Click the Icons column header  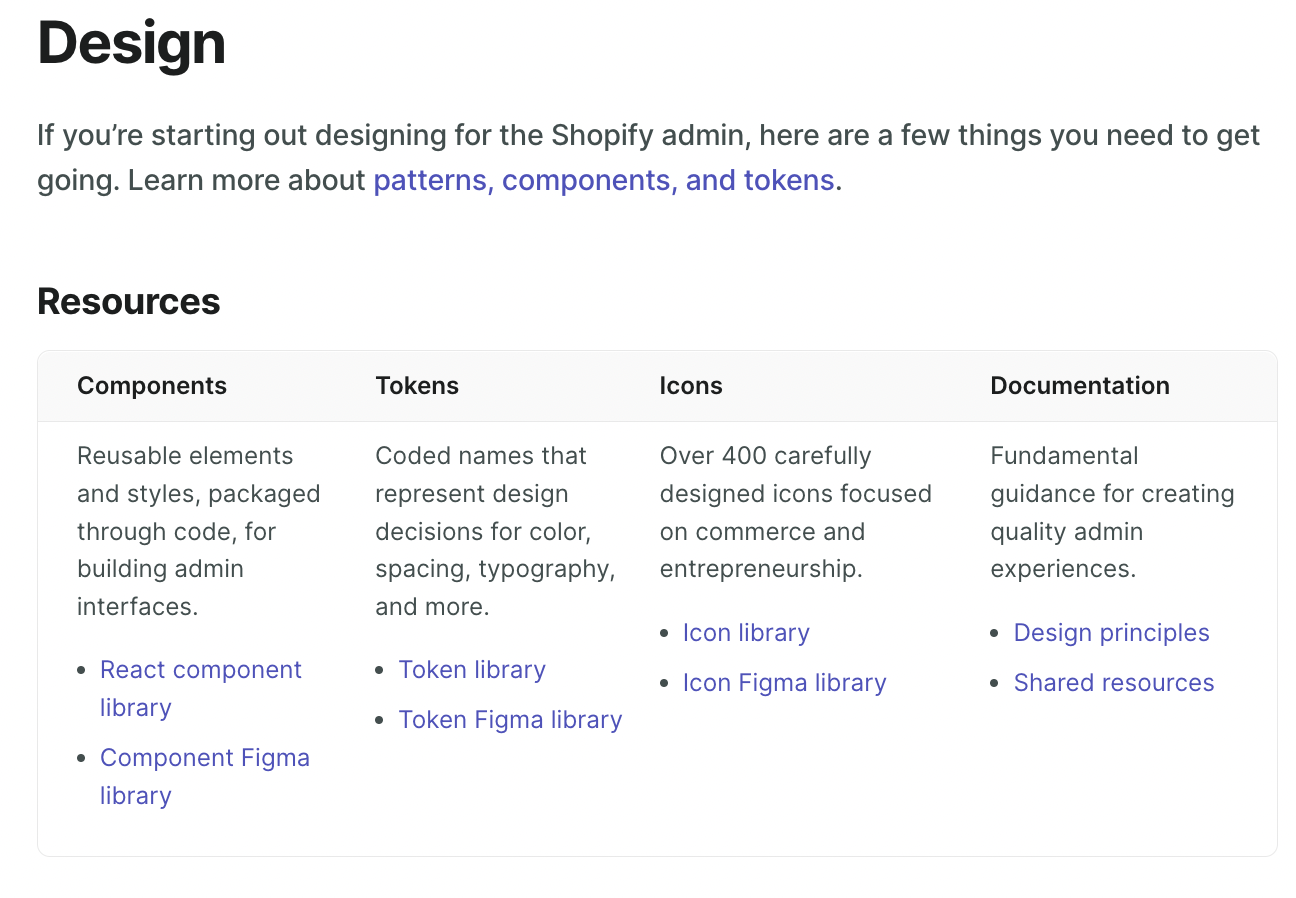click(x=691, y=386)
